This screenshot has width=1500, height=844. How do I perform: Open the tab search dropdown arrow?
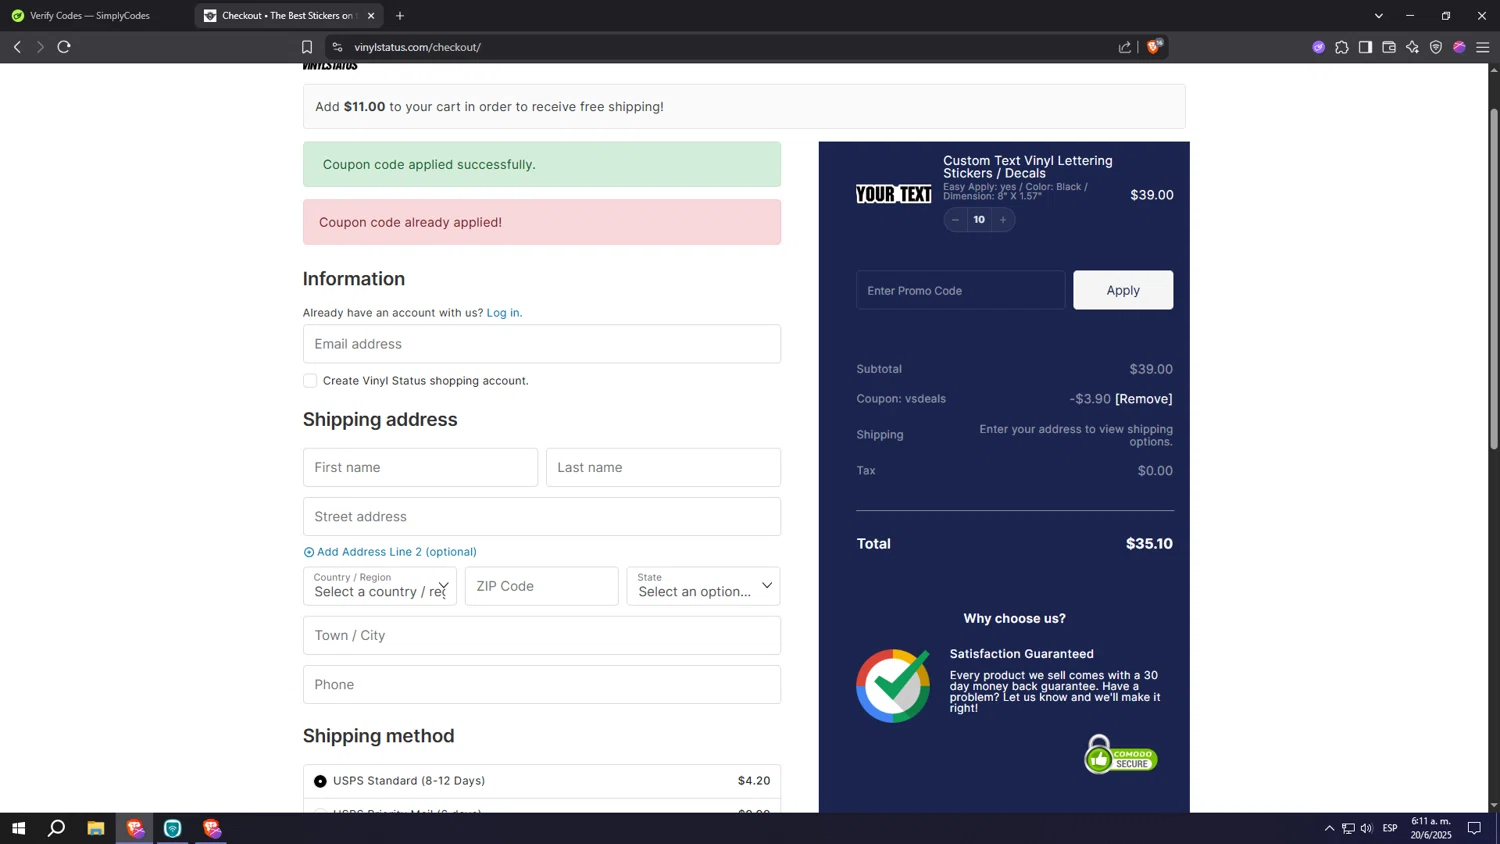pyautogui.click(x=1379, y=16)
